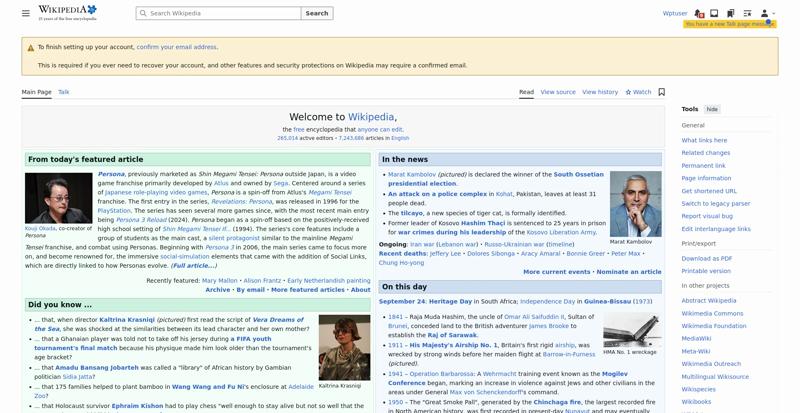Open the Hashim Thaçi news link
Screen dimensions: 800x413
pyautogui.click(x=483, y=223)
